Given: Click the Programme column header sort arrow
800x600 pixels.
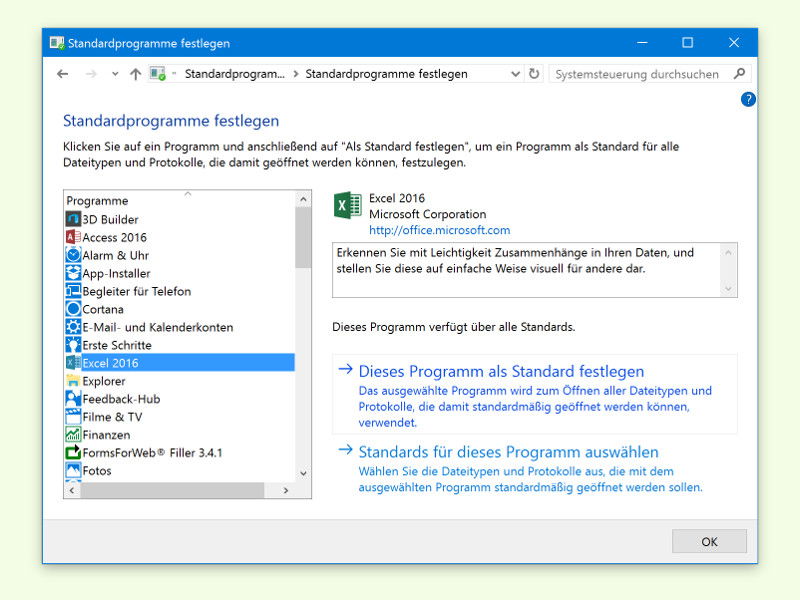Looking at the screenshot, I should click(188, 194).
